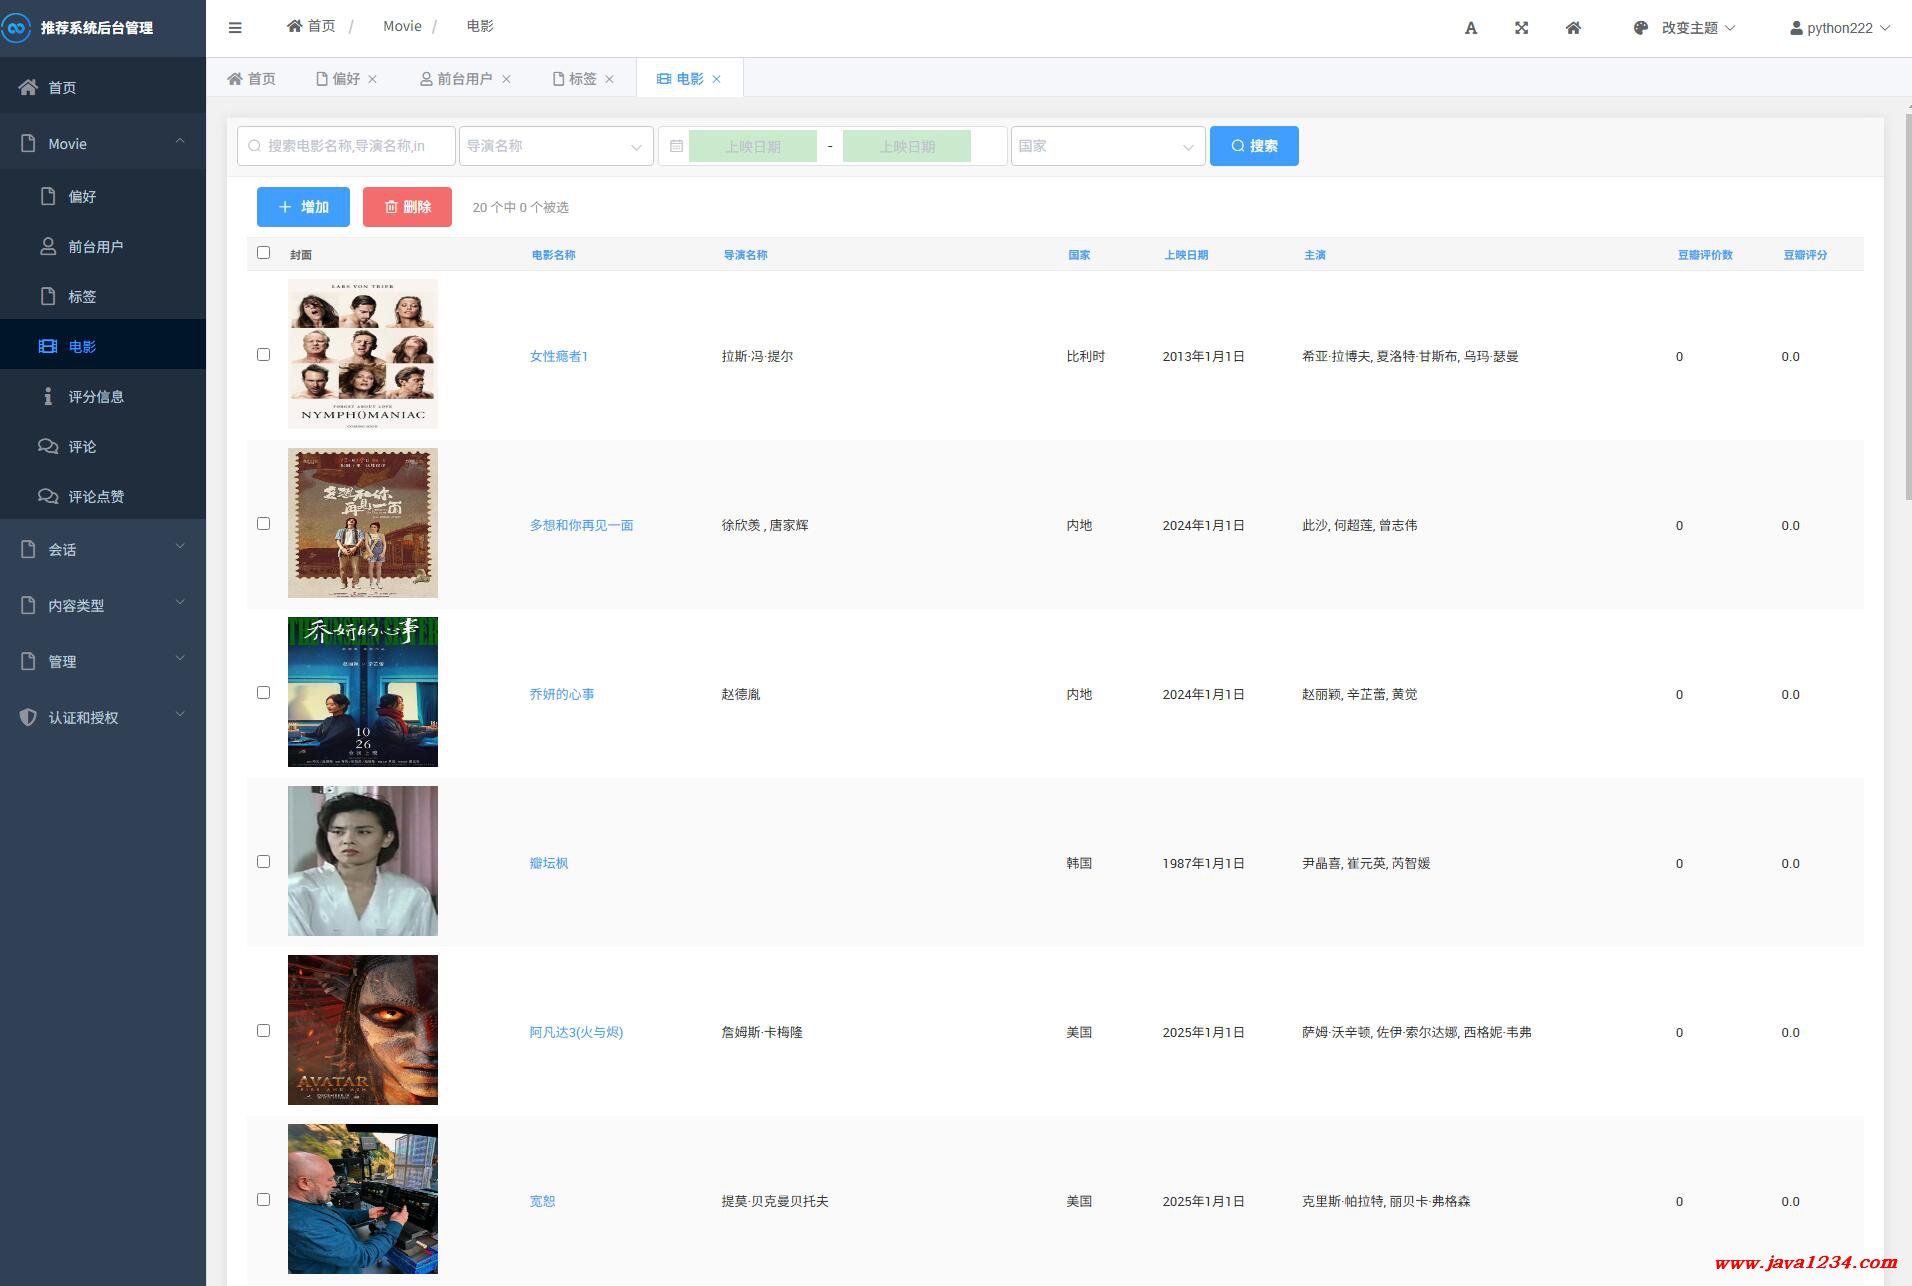Toggle fullscreen with the expand icon
This screenshot has height=1286, width=1912.
[1521, 28]
